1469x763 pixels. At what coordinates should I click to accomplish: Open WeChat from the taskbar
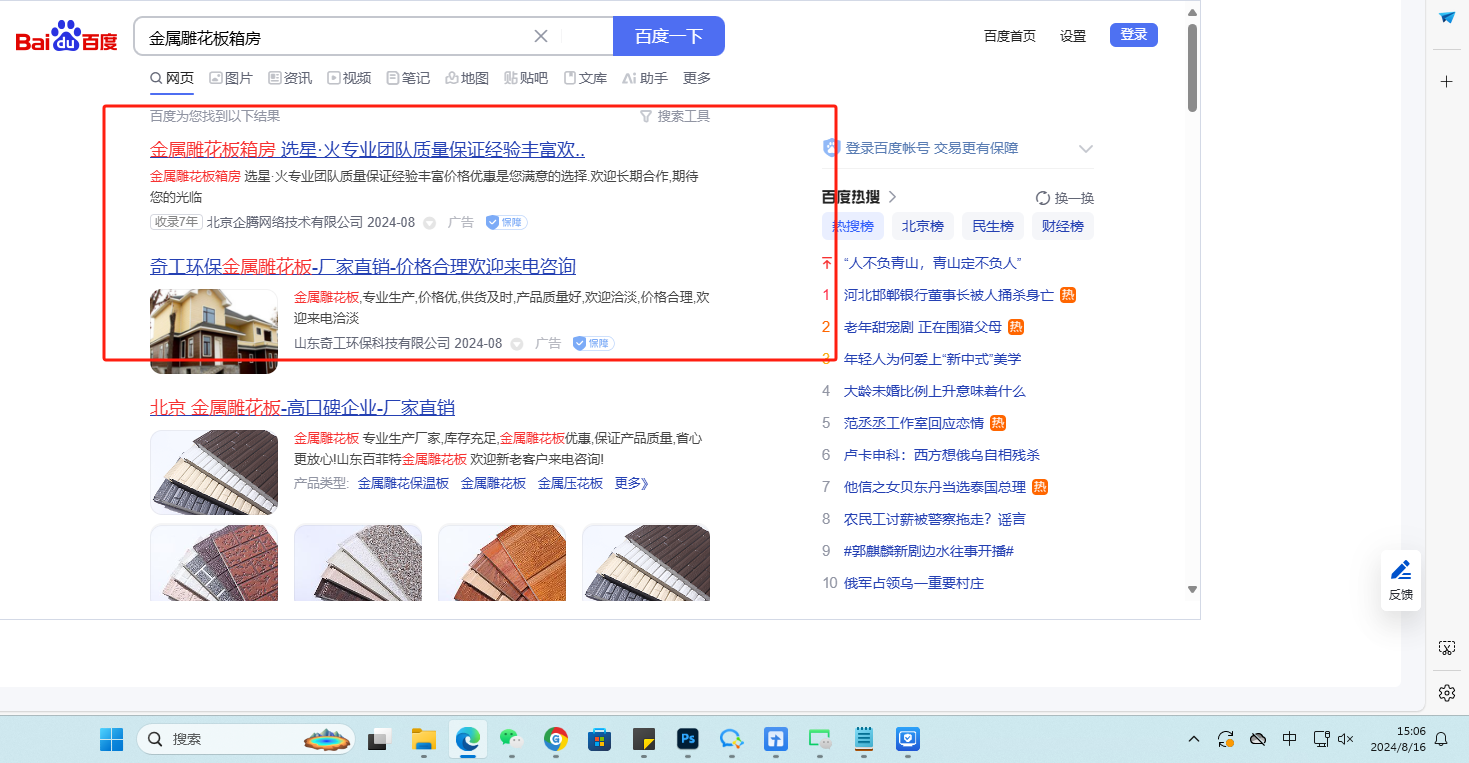tap(511, 739)
